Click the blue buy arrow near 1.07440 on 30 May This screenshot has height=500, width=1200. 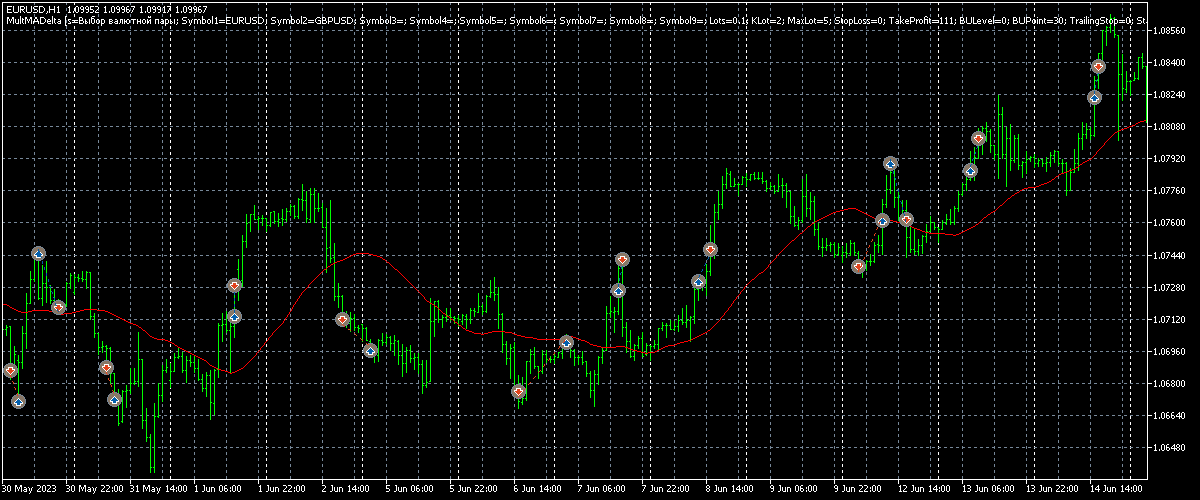click(38, 254)
